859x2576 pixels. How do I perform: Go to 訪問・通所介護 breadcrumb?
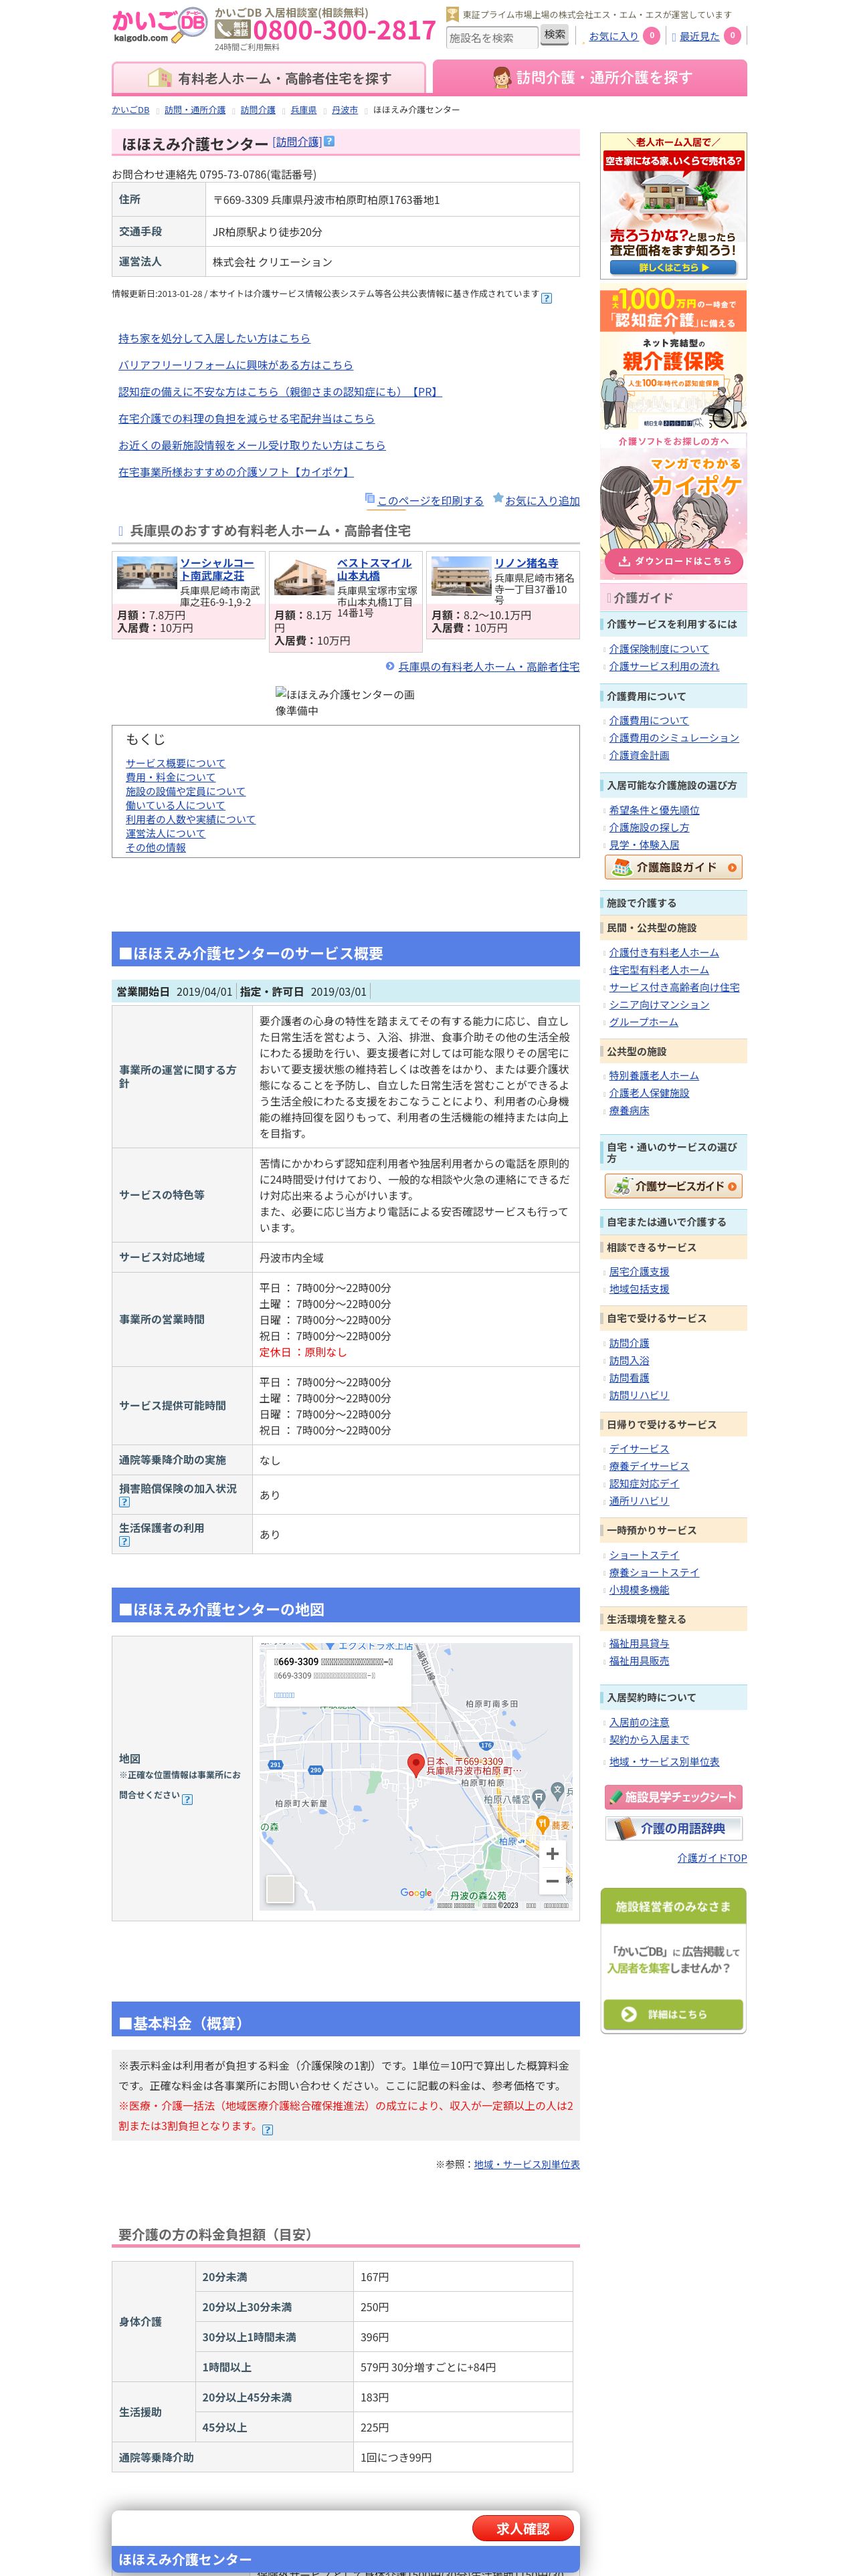tap(195, 110)
